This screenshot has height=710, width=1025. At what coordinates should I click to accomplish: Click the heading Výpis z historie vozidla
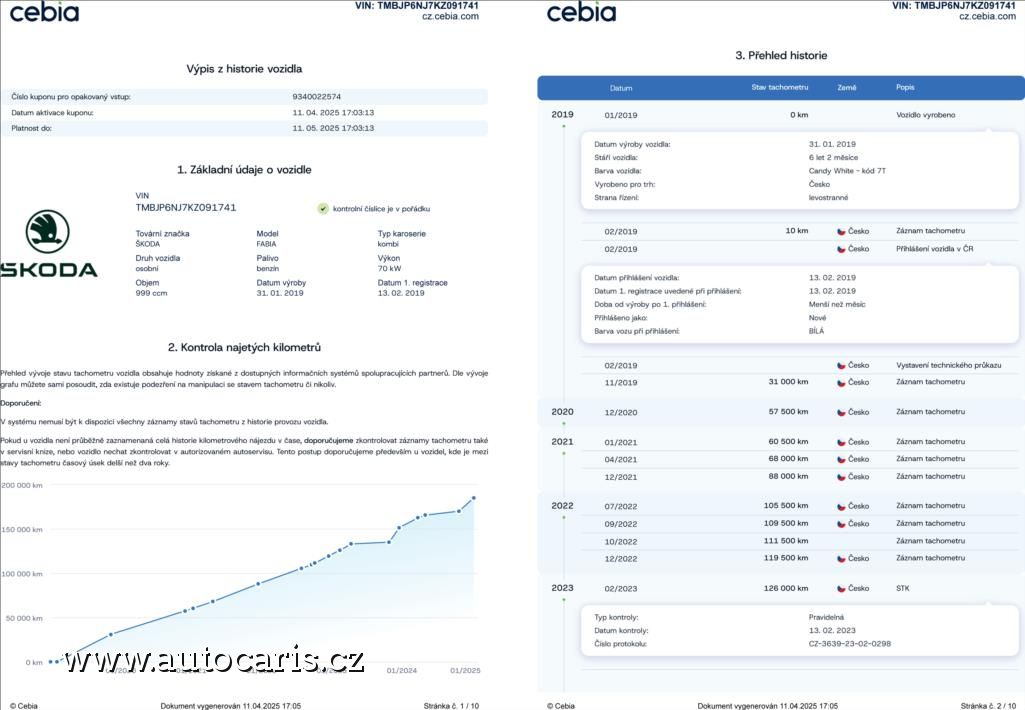(x=244, y=69)
